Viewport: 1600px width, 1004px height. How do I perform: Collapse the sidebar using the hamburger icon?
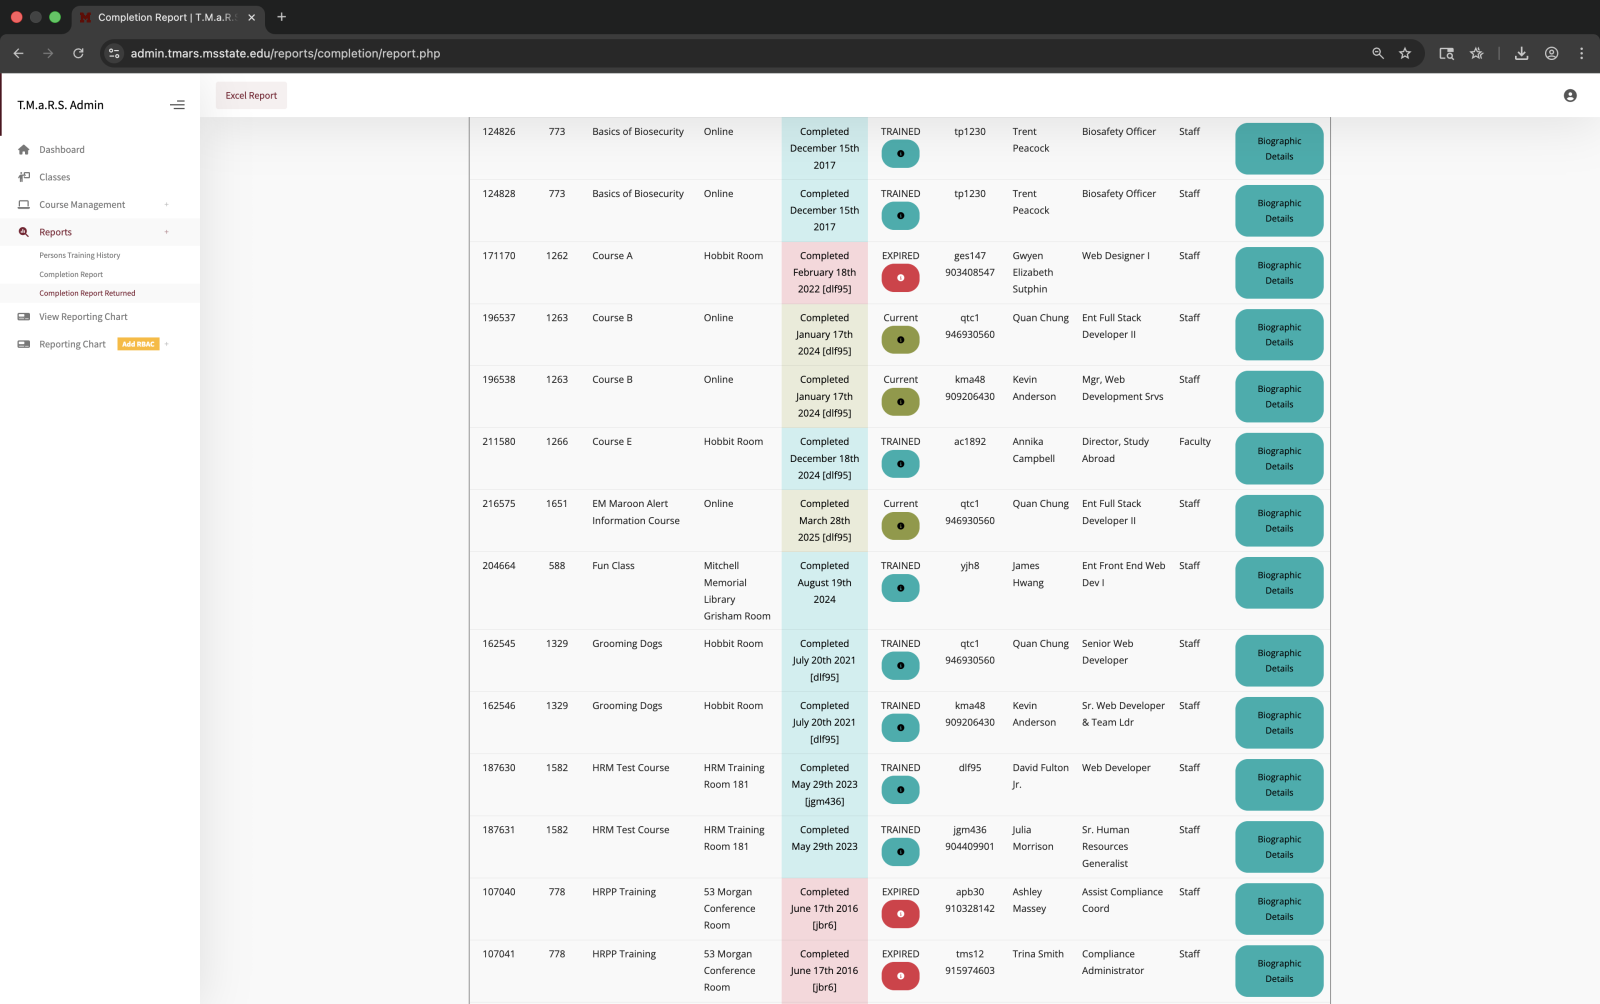point(177,104)
